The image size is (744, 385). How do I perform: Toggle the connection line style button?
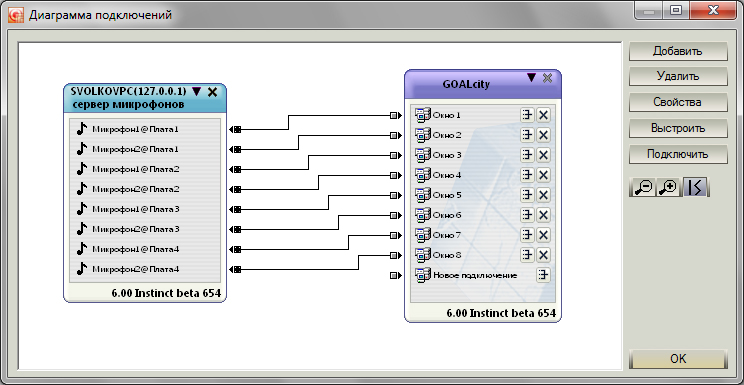click(695, 188)
